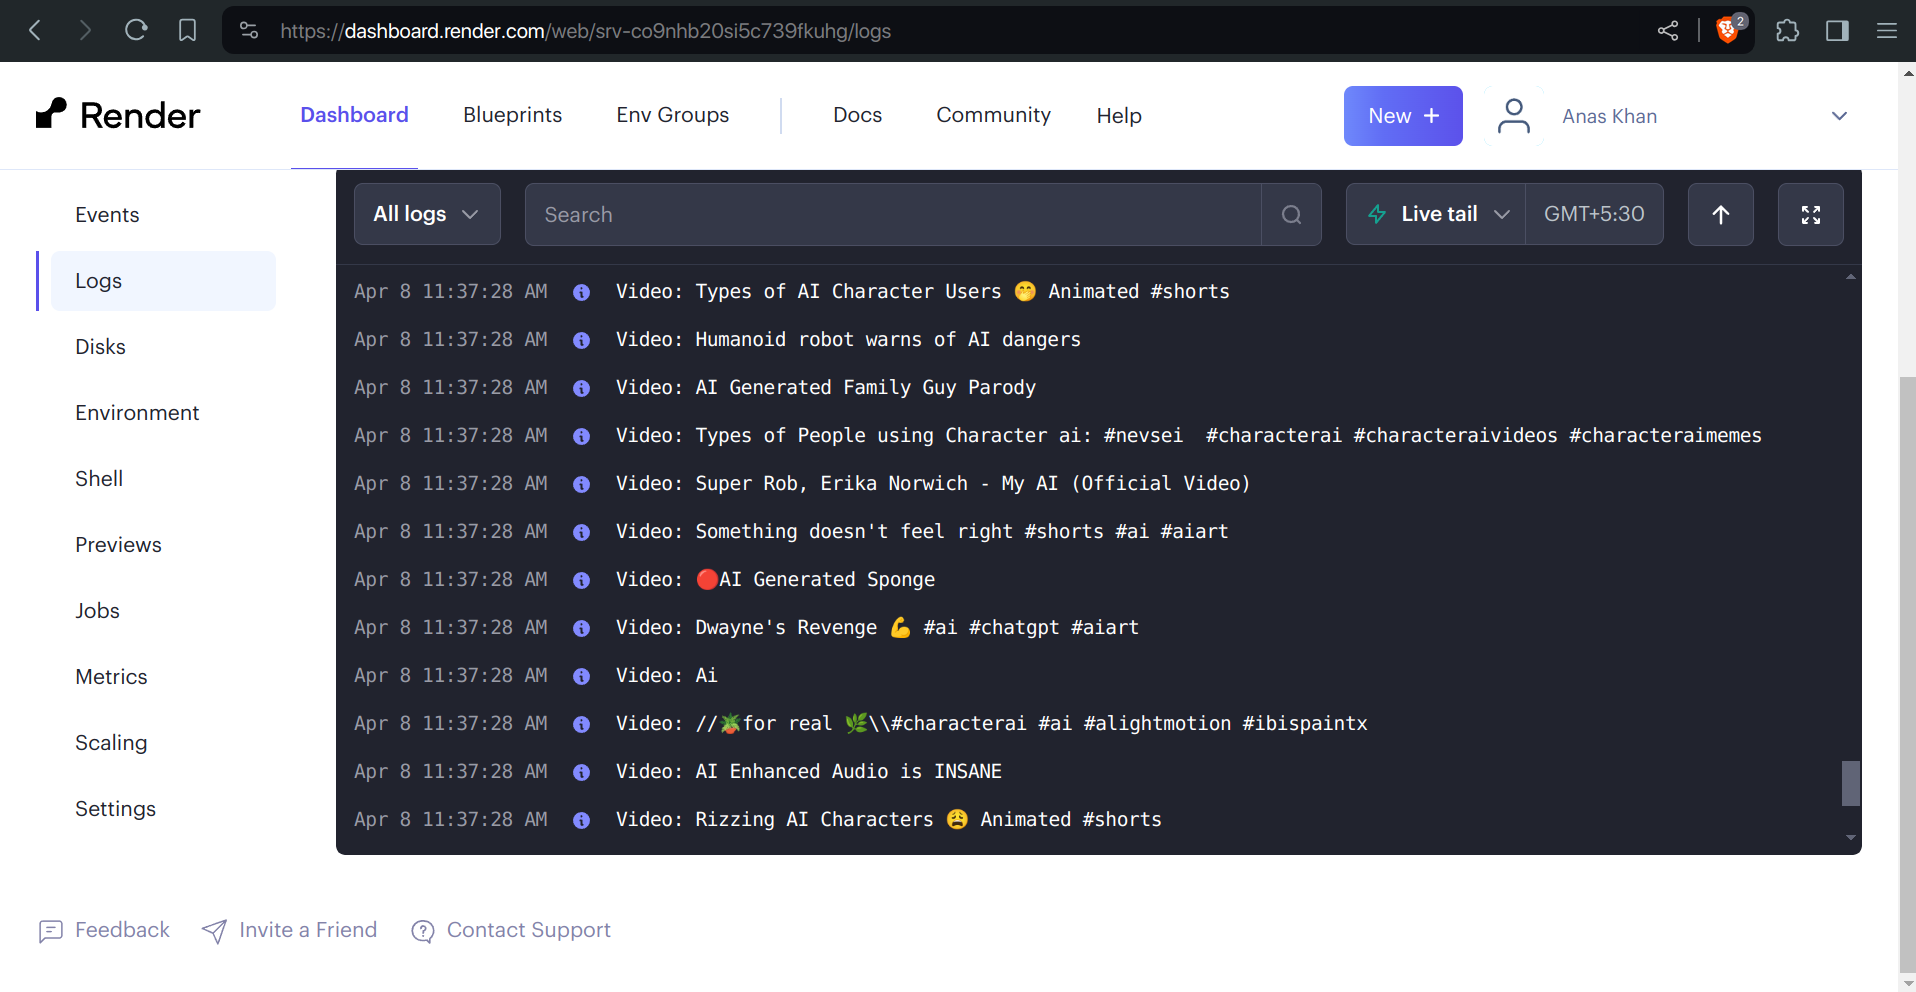Screen dimensions: 1916x992
Task: Open the Live tail dropdown
Action: point(1436,214)
